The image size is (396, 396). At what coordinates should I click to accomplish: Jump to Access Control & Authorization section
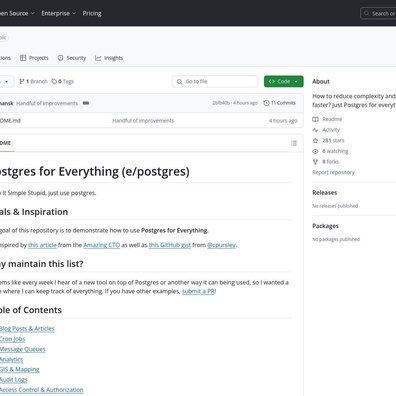[x=42, y=390]
